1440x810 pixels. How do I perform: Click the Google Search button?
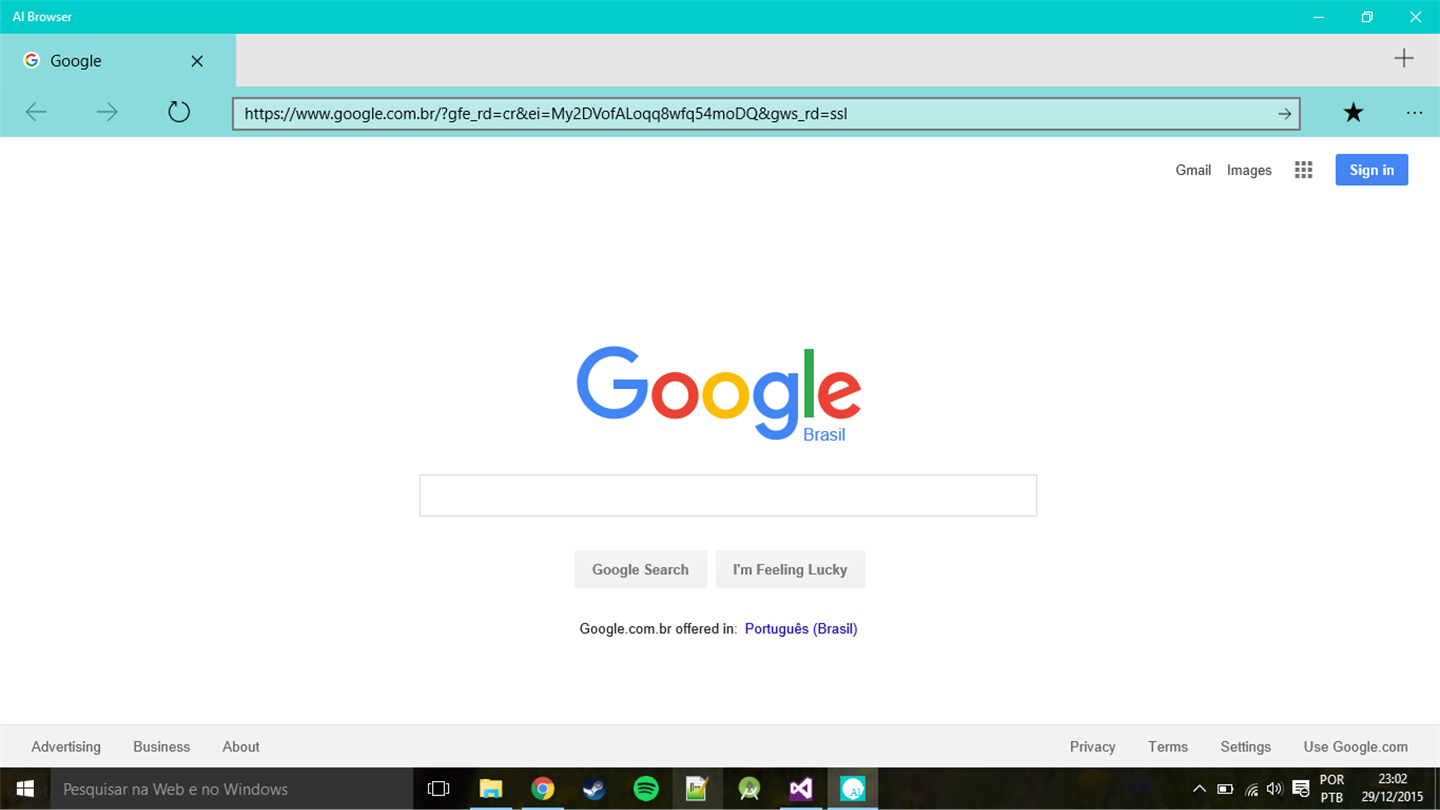[x=640, y=569]
